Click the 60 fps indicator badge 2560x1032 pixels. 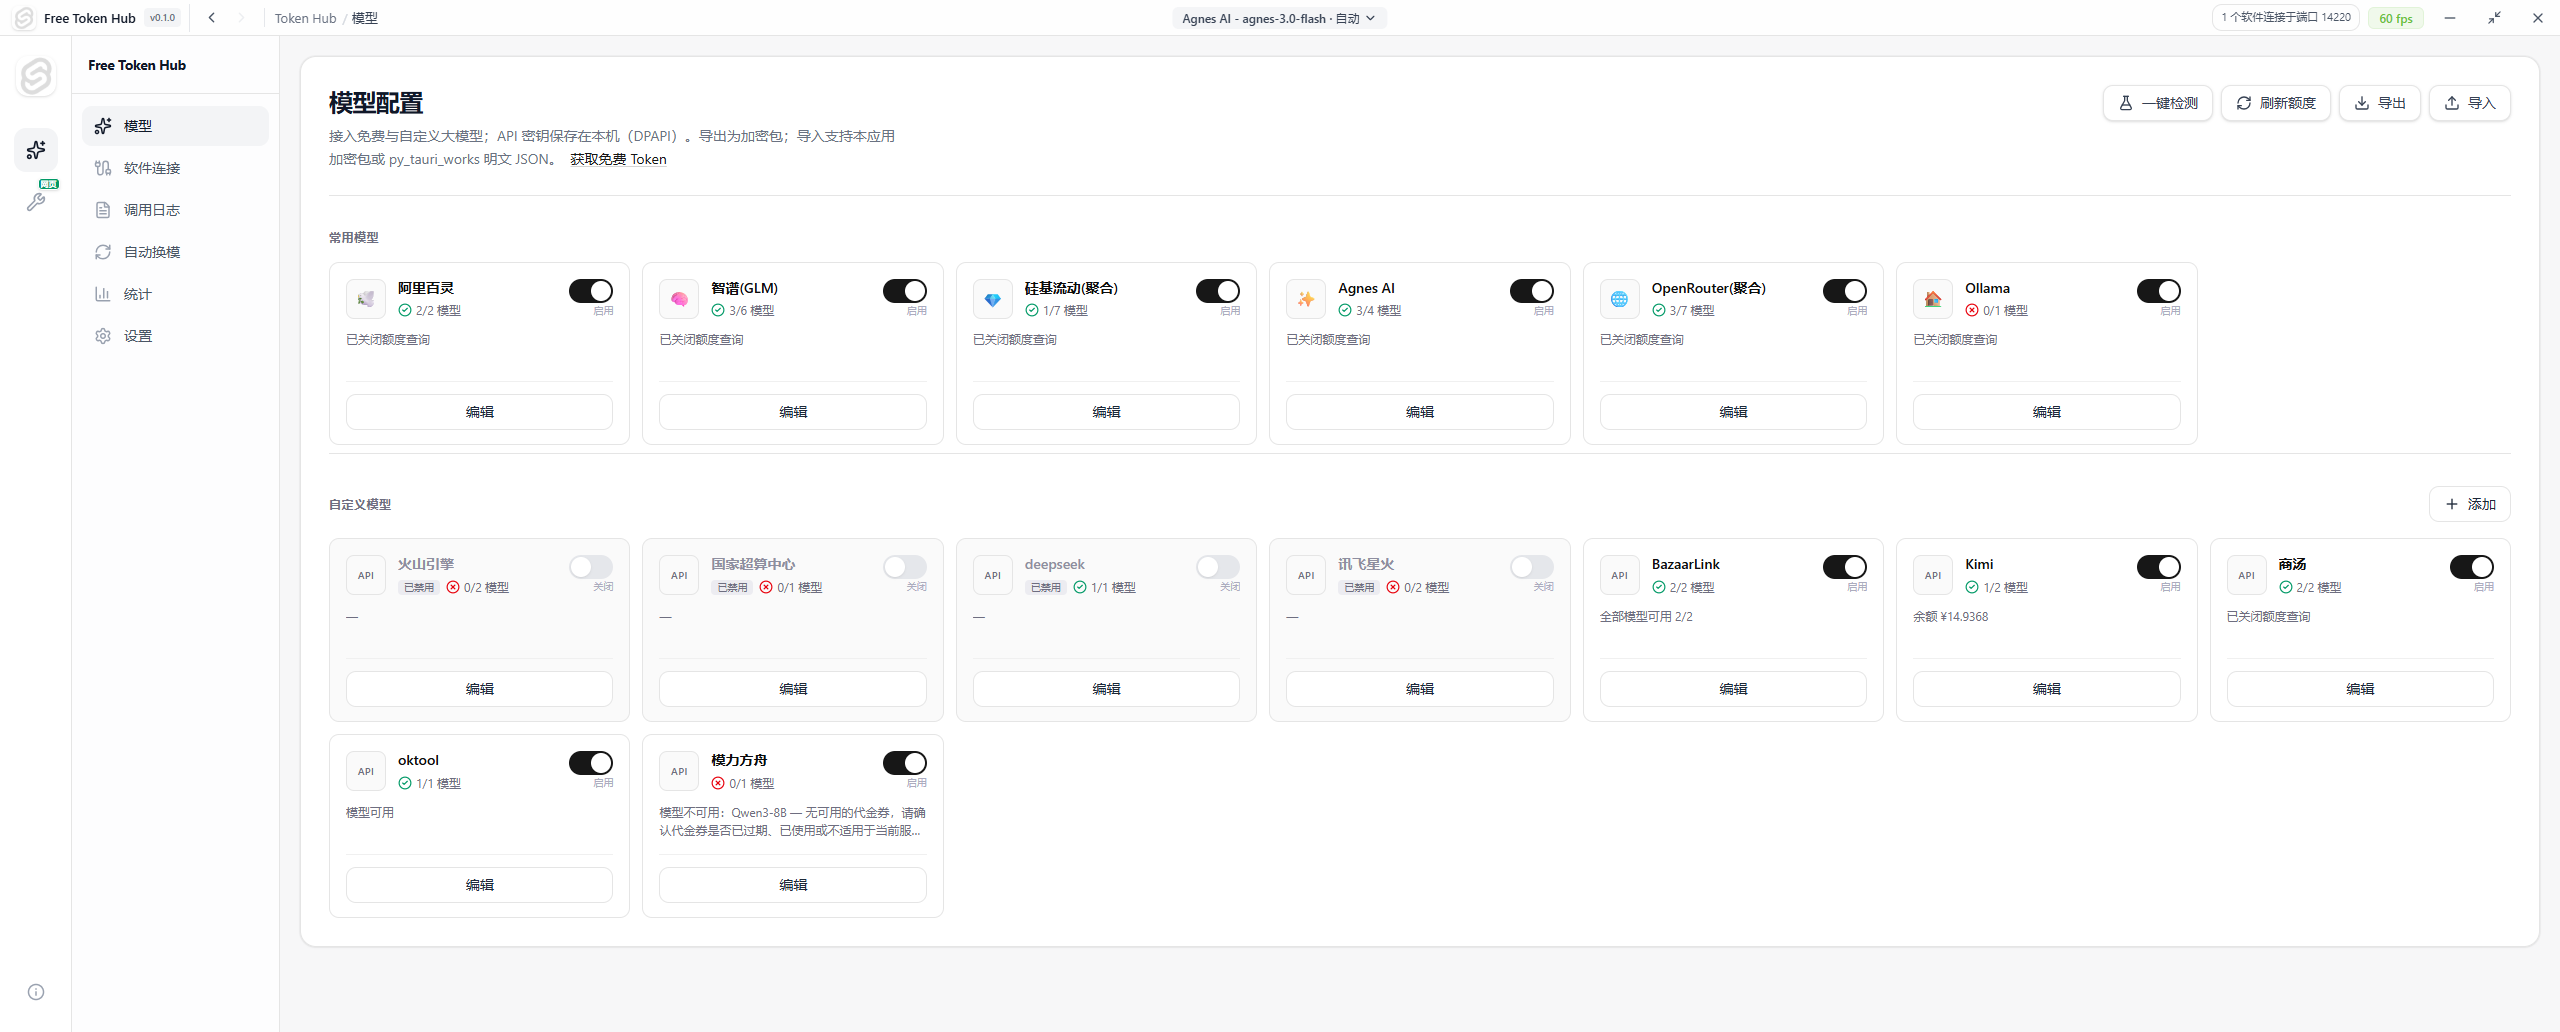click(x=2396, y=18)
